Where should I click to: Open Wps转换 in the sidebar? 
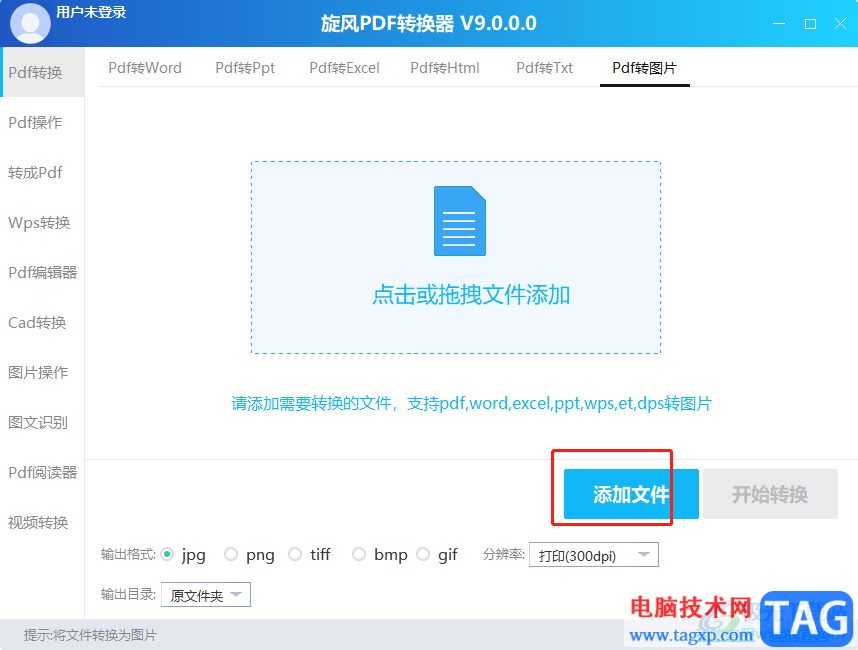pyautogui.click(x=42, y=222)
